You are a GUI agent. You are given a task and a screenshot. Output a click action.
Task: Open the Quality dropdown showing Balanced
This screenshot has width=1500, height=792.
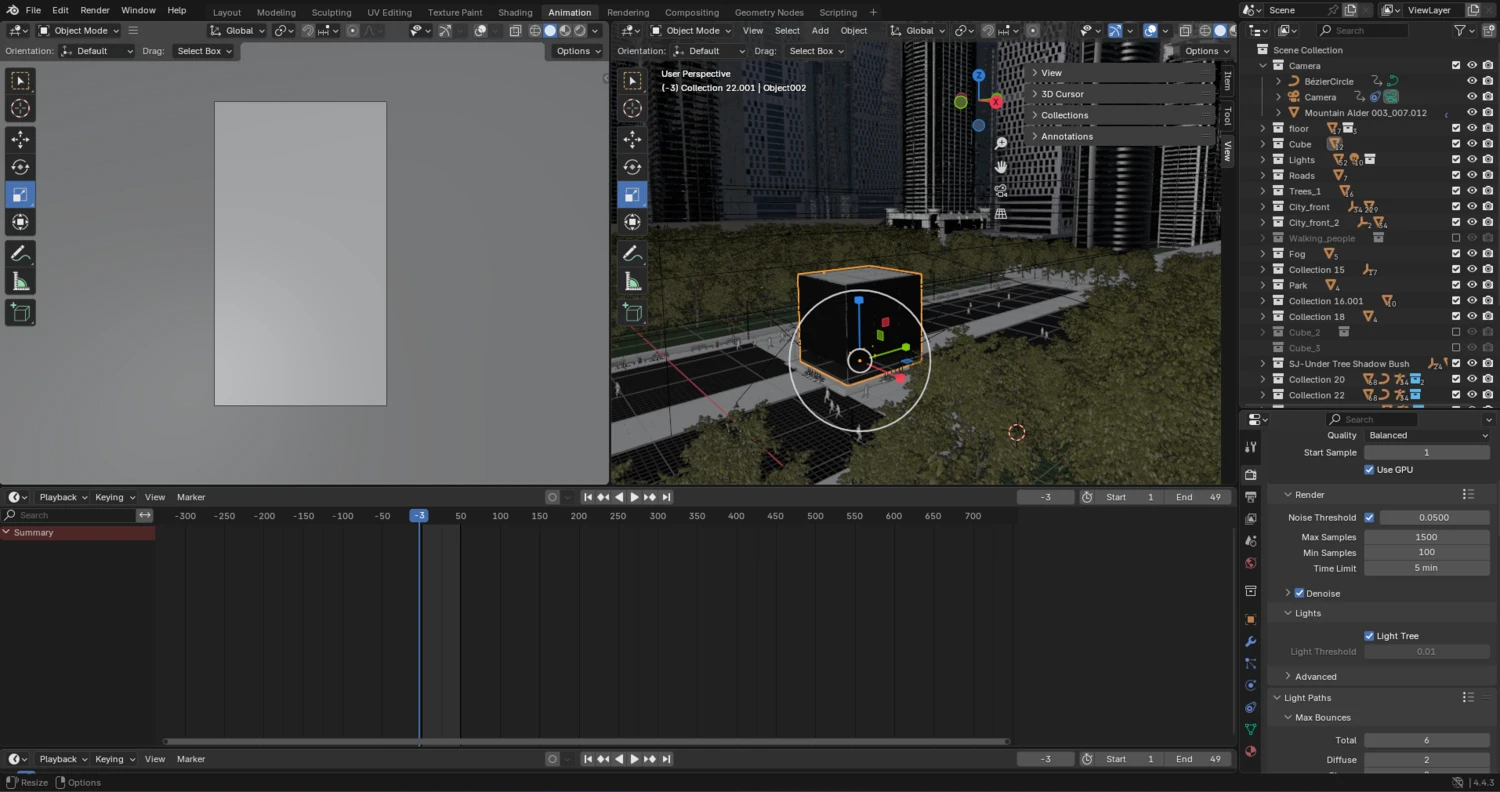[x=1427, y=435]
